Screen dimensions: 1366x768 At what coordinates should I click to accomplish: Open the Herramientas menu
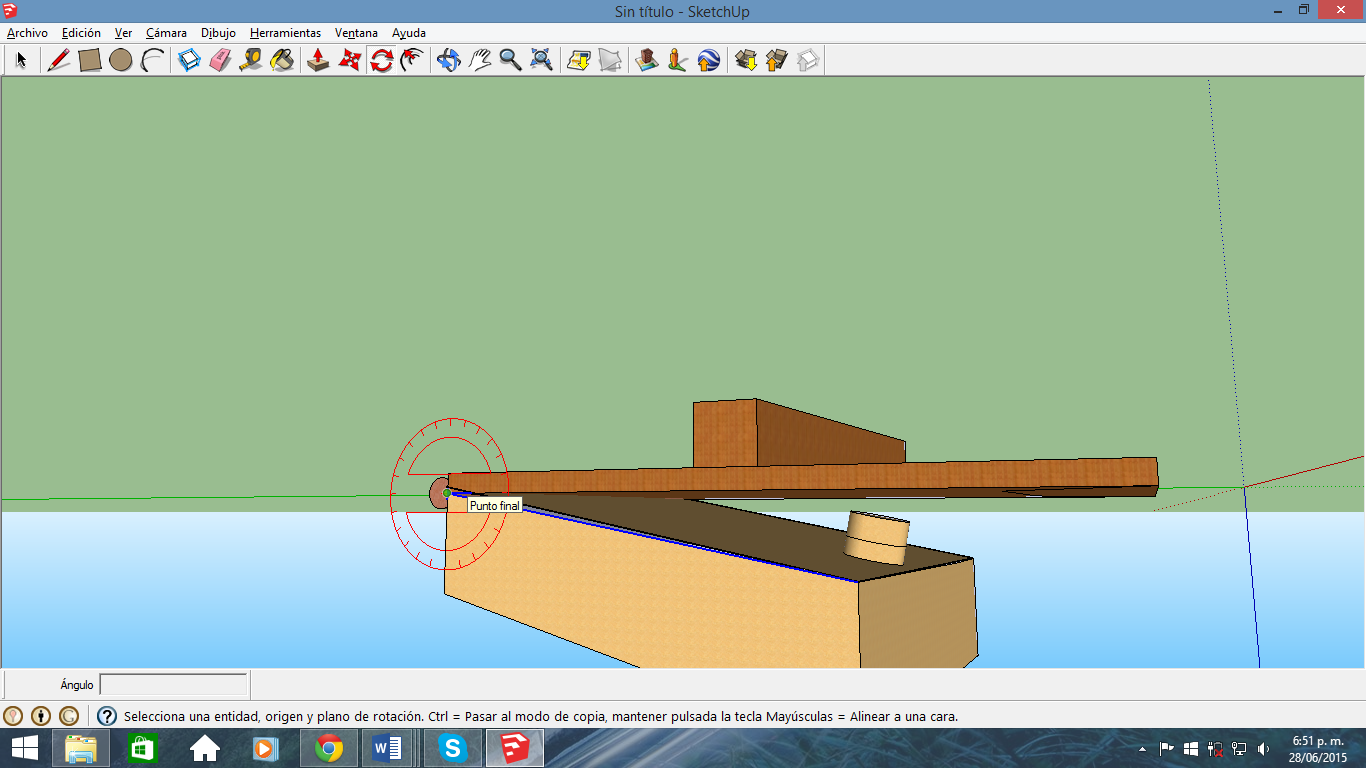[285, 33]
